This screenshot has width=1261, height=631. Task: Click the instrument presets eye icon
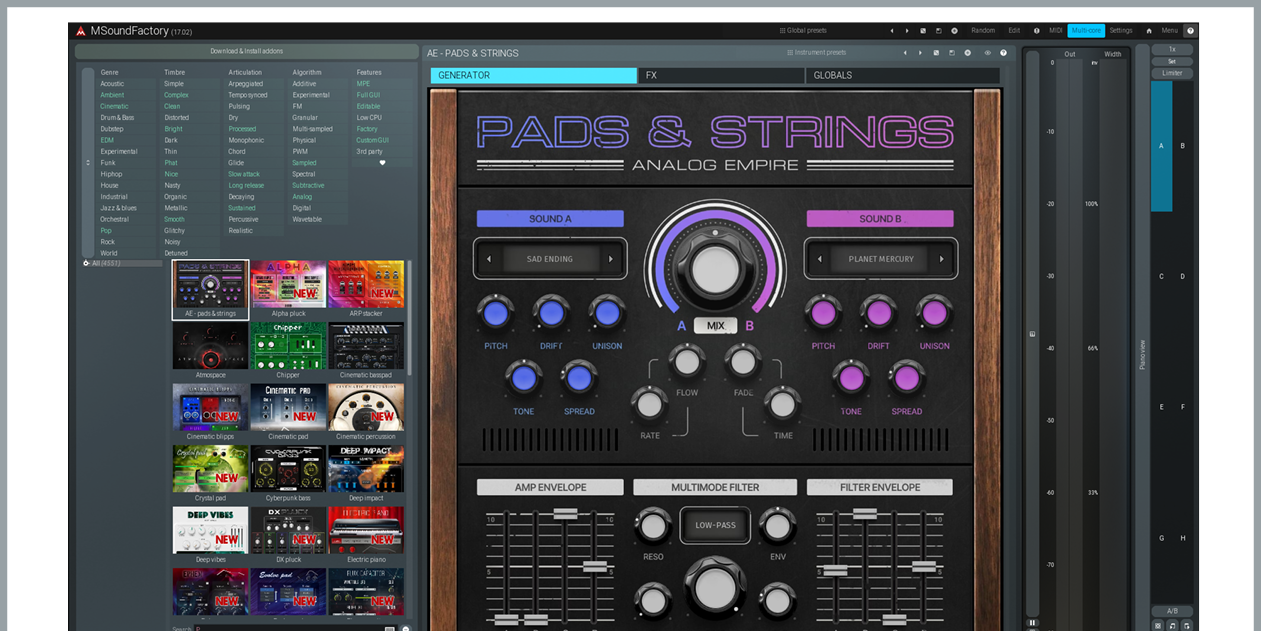point(987,53)
